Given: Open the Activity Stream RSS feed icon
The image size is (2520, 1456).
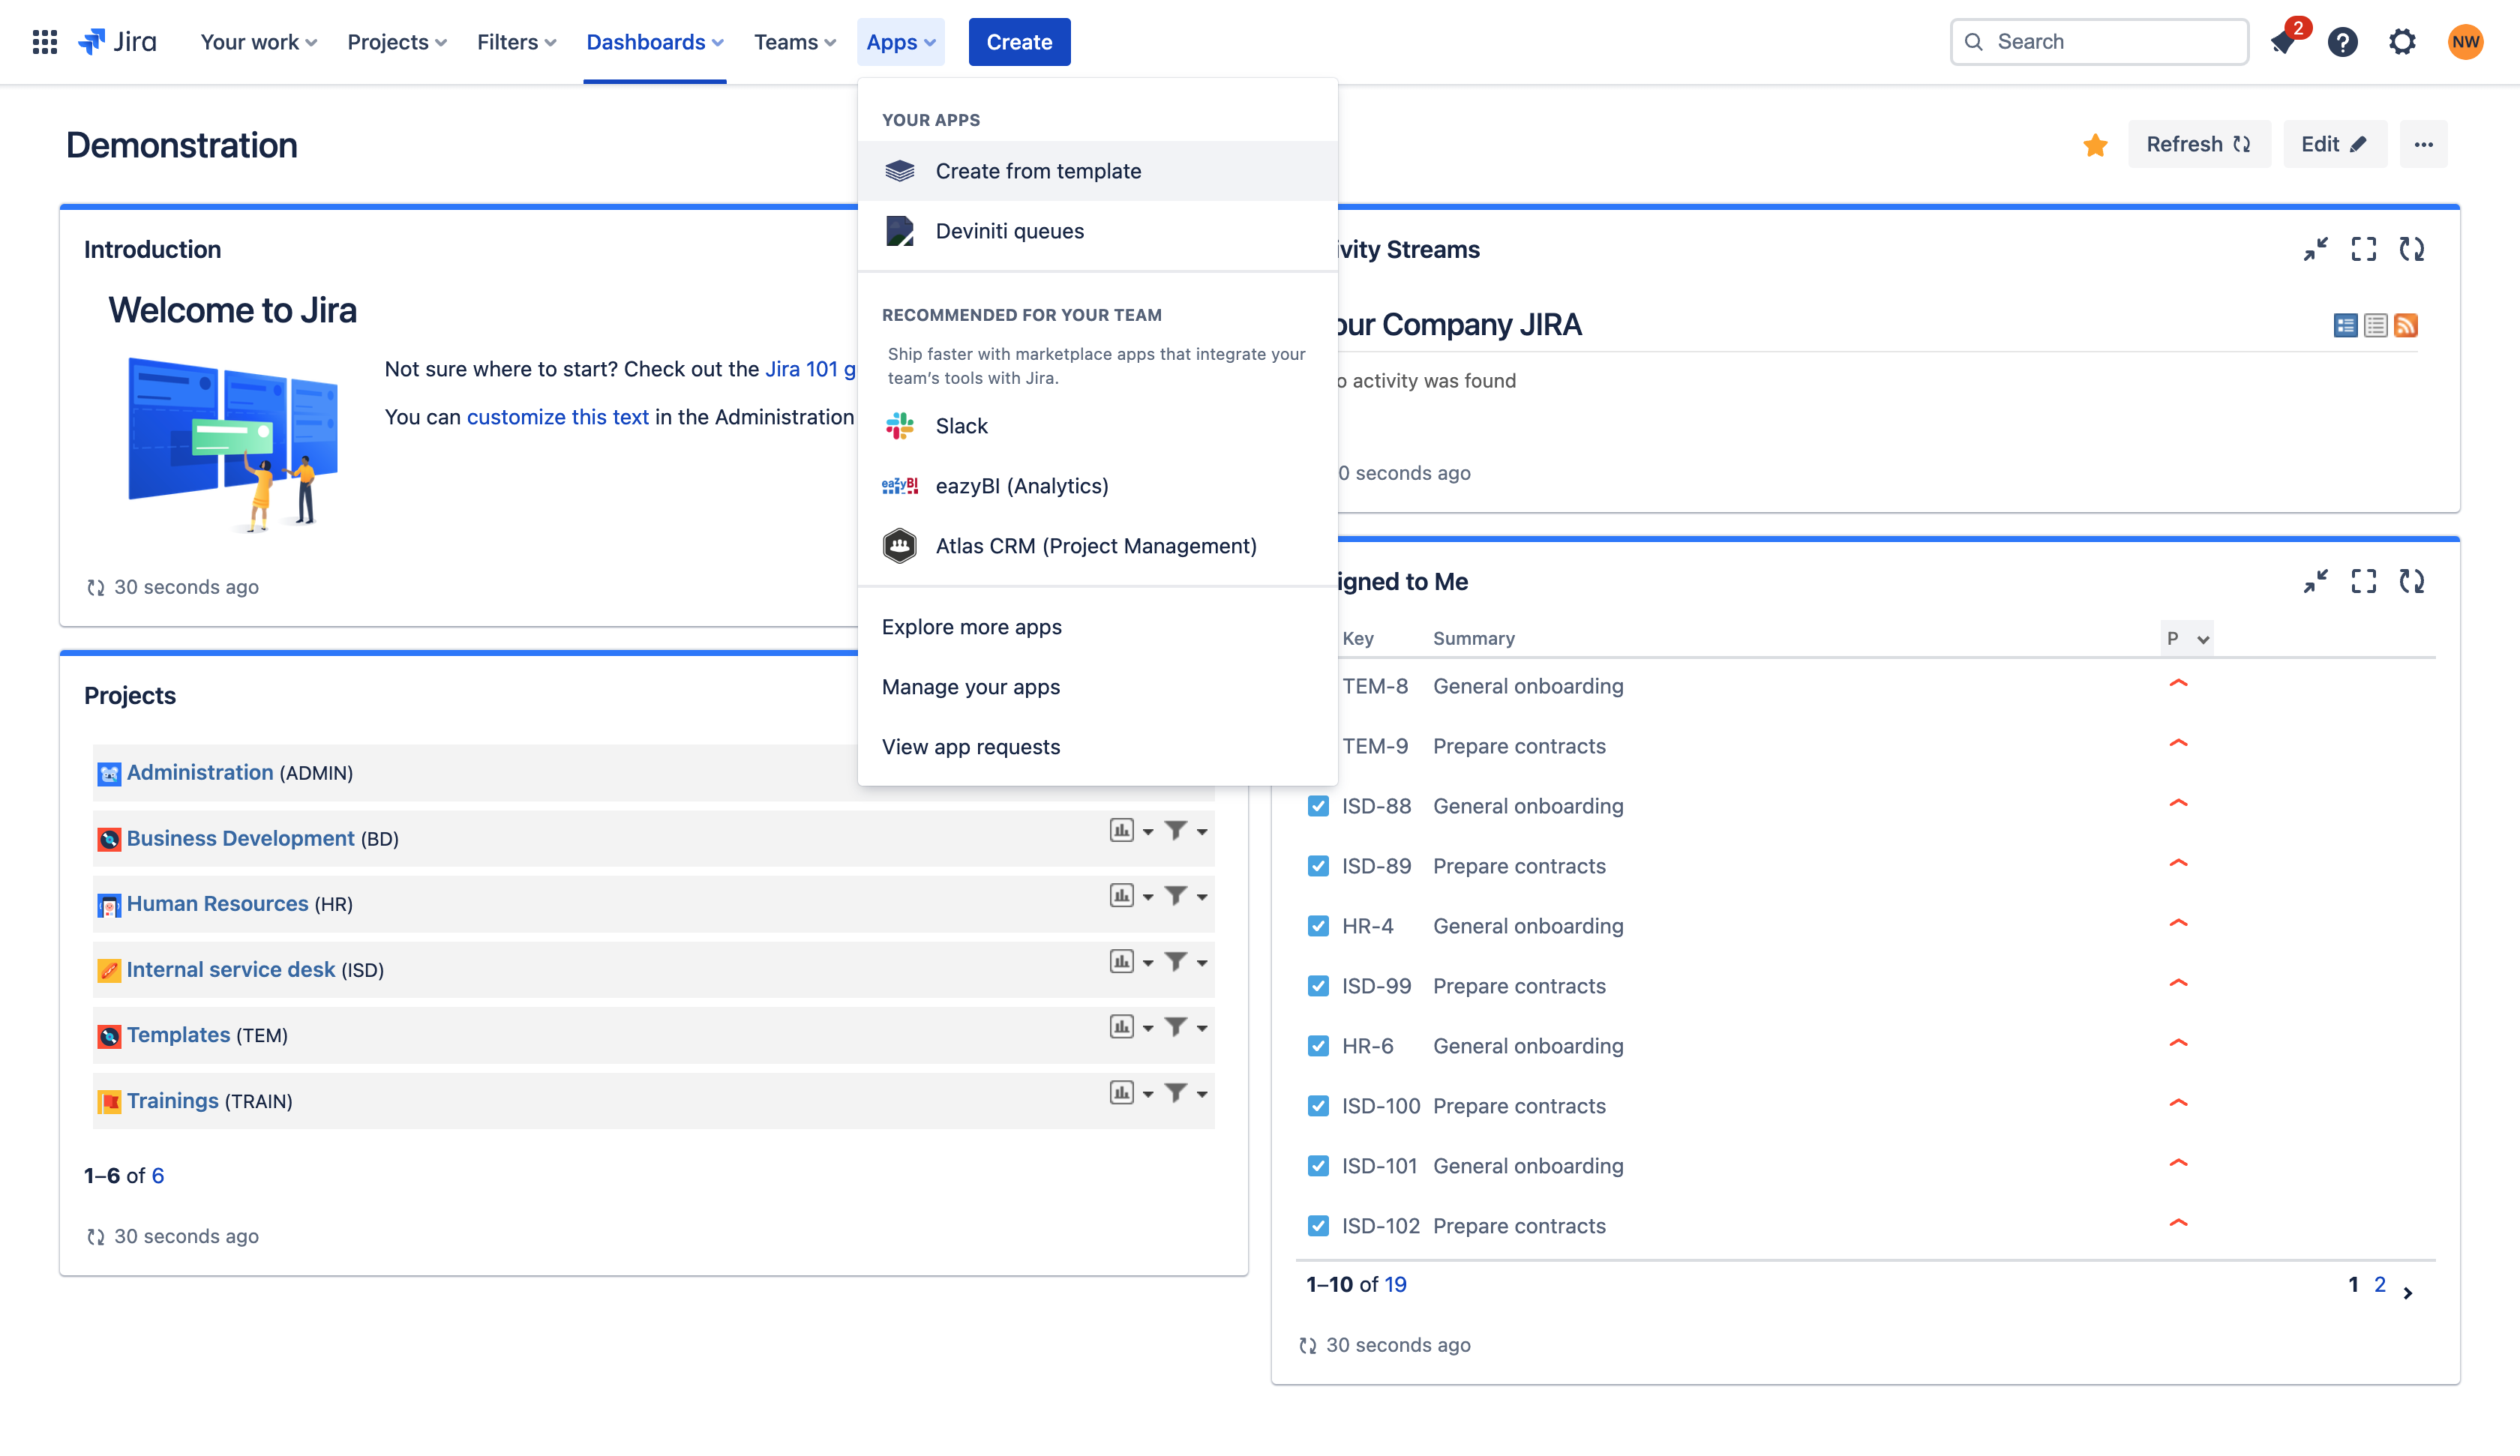Looking at the screenshot, I should point(2405,325).
